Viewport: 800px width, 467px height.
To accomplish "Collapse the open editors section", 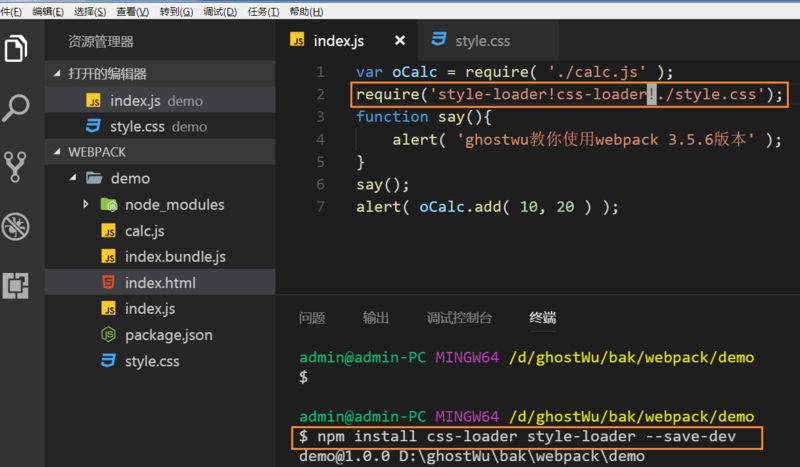I will pos(57,73).
